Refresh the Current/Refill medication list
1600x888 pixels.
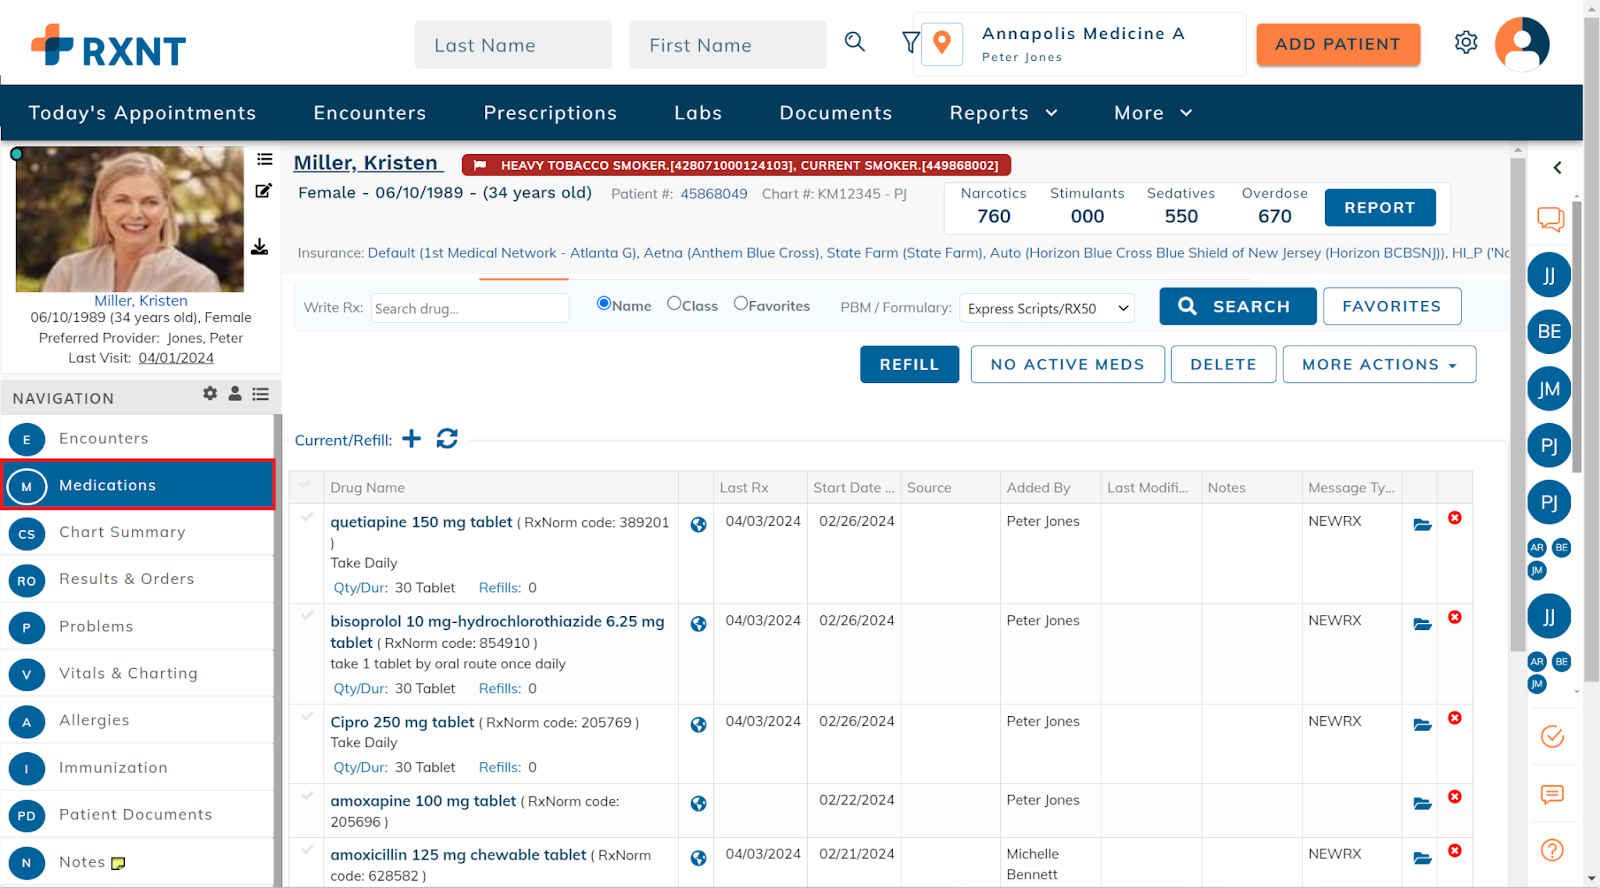coord(447,439)
